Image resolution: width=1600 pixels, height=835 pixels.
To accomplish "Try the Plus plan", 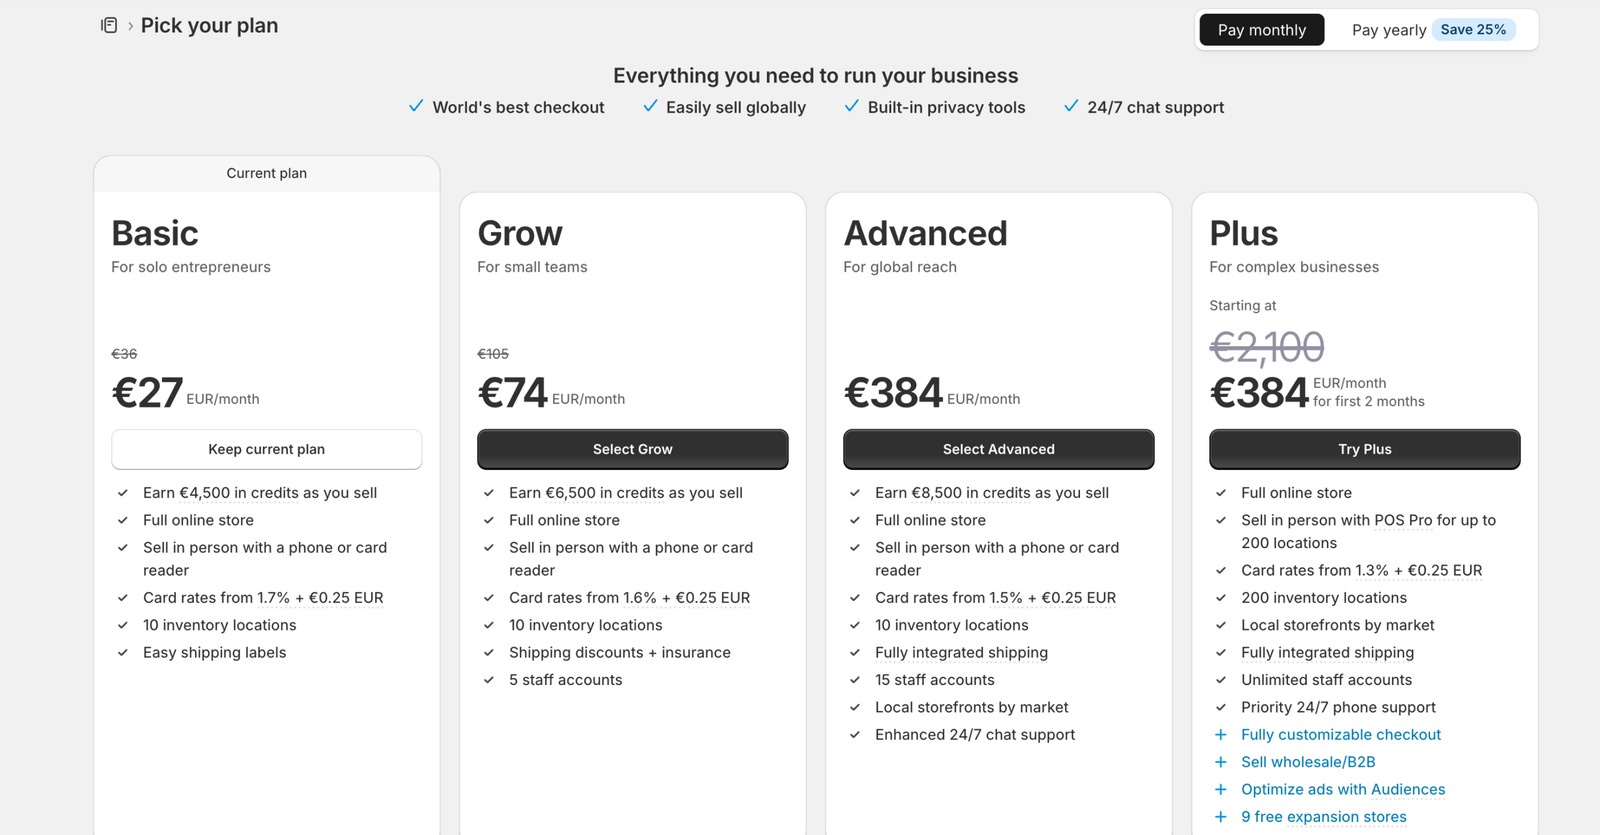I will pyautogui.click(x=1365, y=449).
